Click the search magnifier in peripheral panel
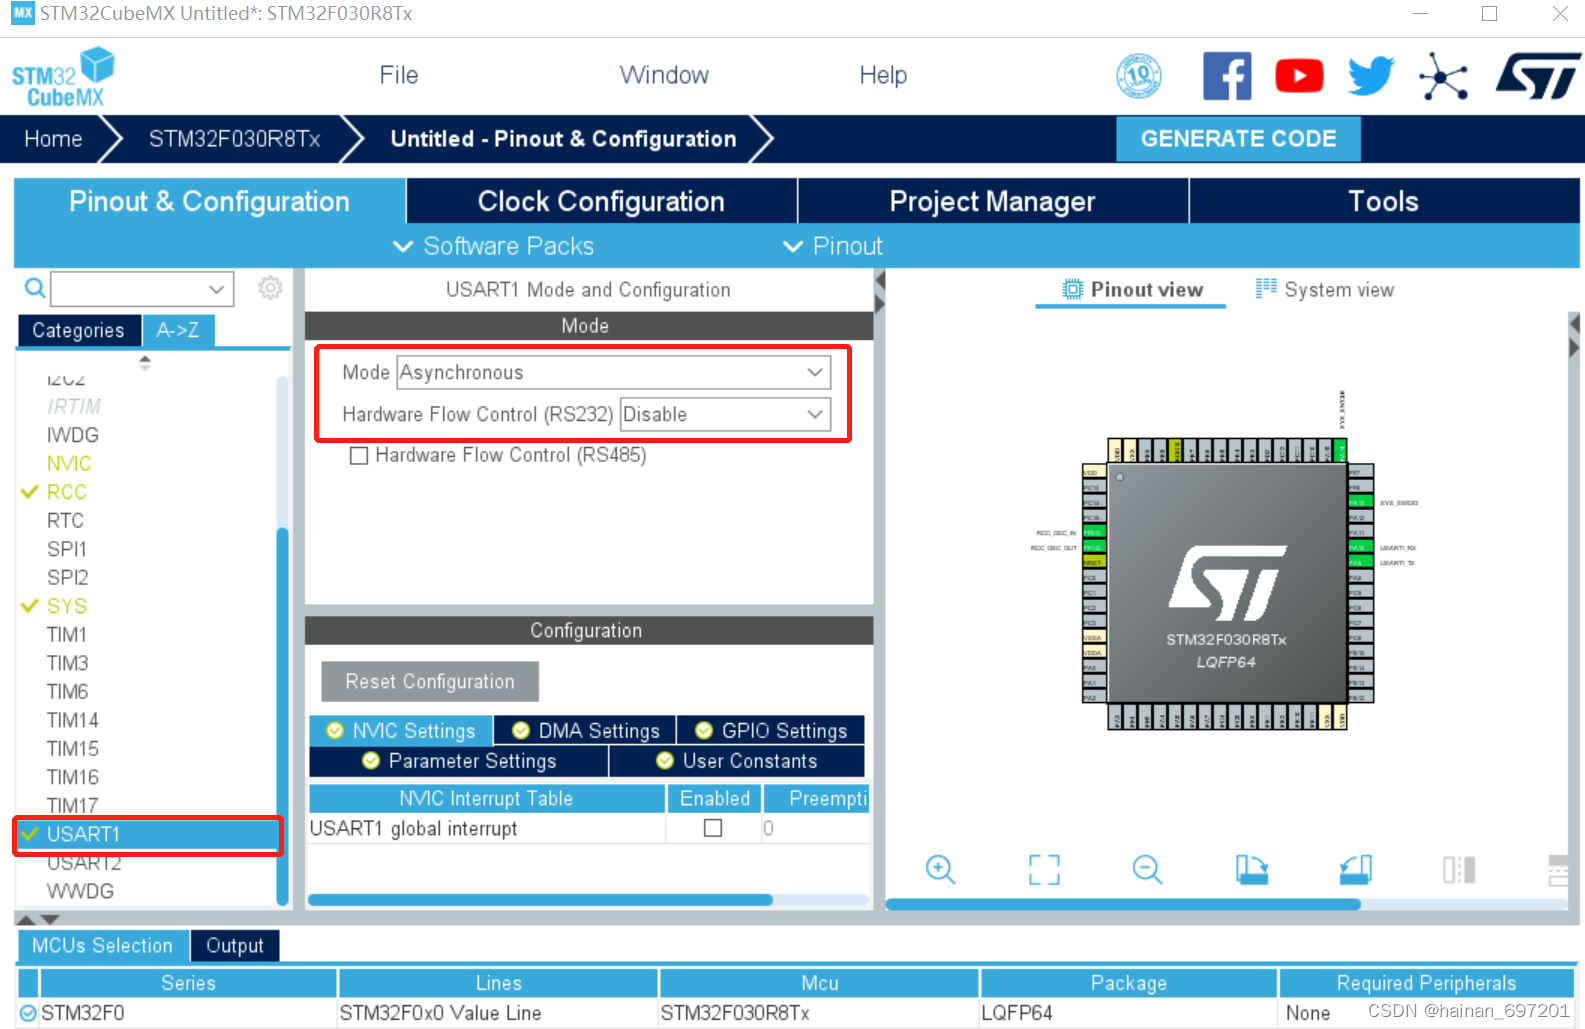 pyautogui.click(x=34, y=289)
